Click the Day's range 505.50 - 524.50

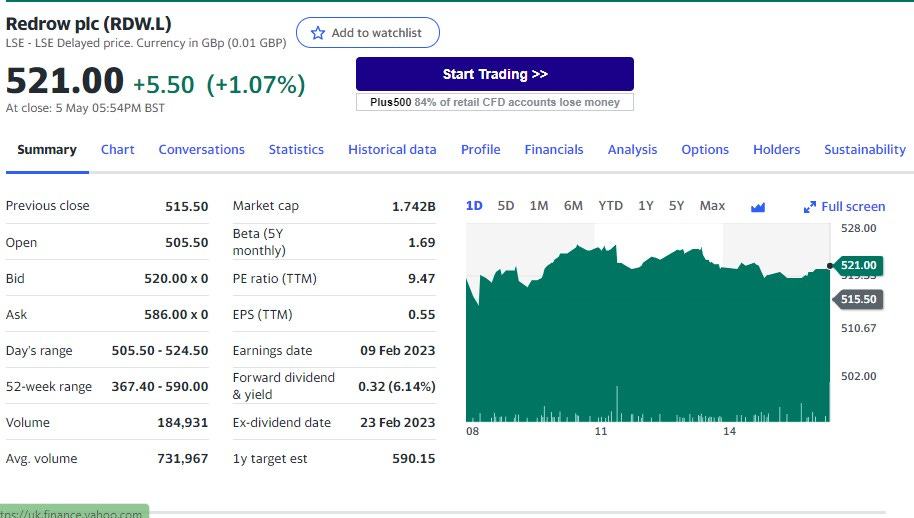[160, 351]
